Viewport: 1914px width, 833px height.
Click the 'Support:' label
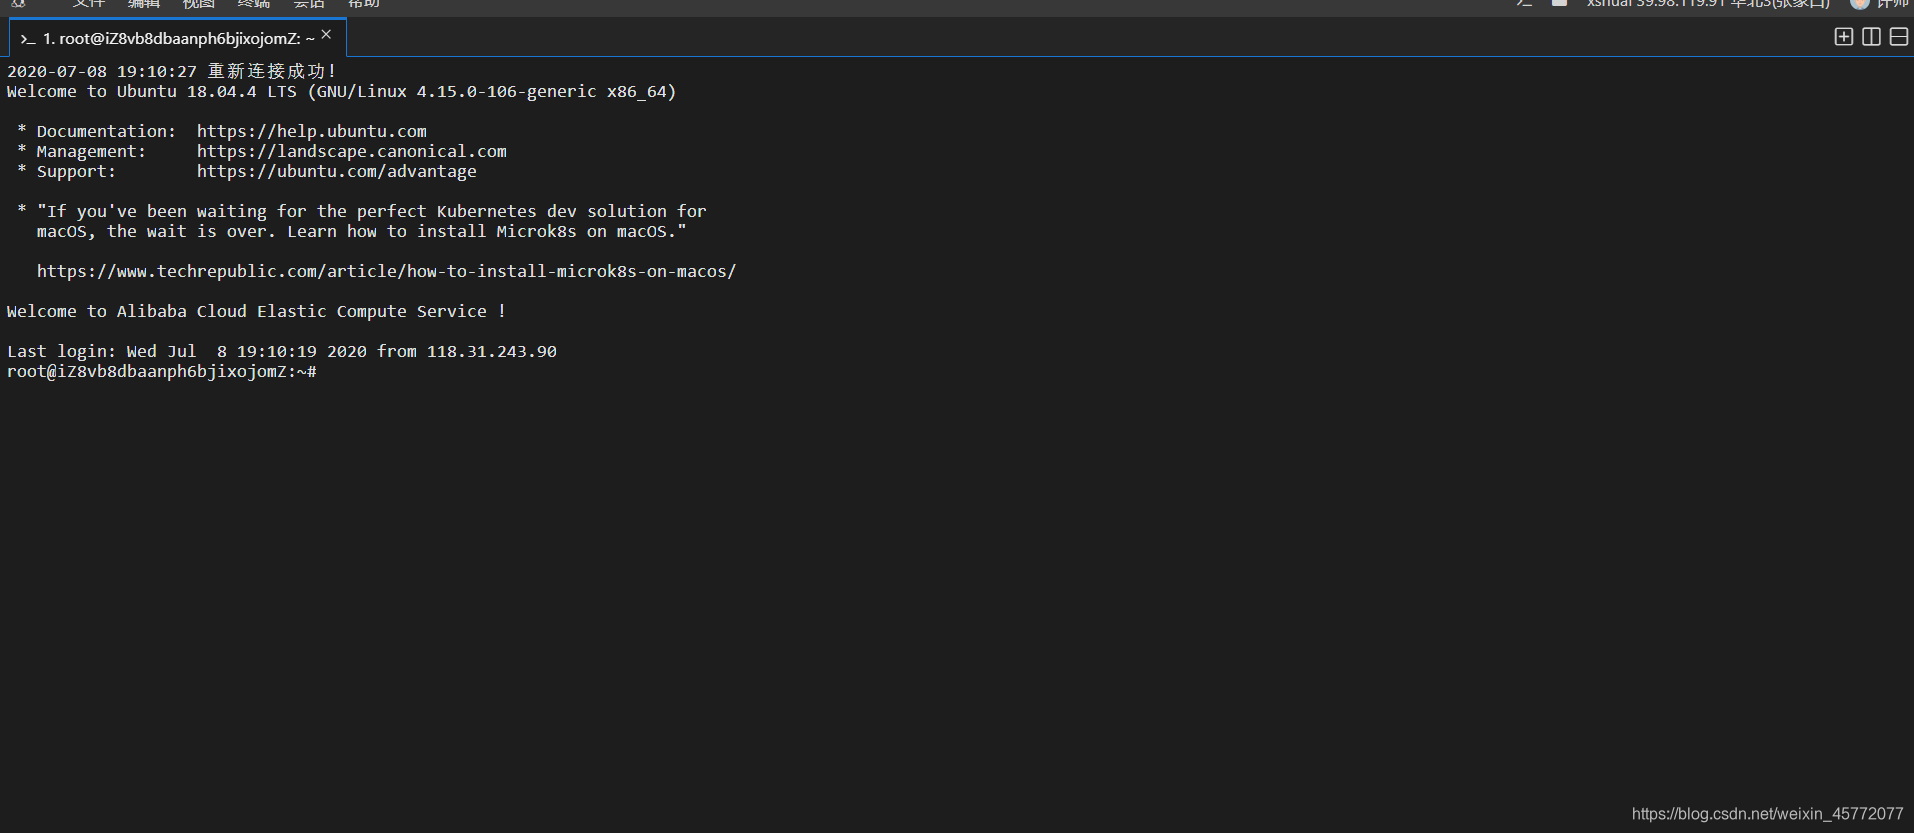pos(77,171)
